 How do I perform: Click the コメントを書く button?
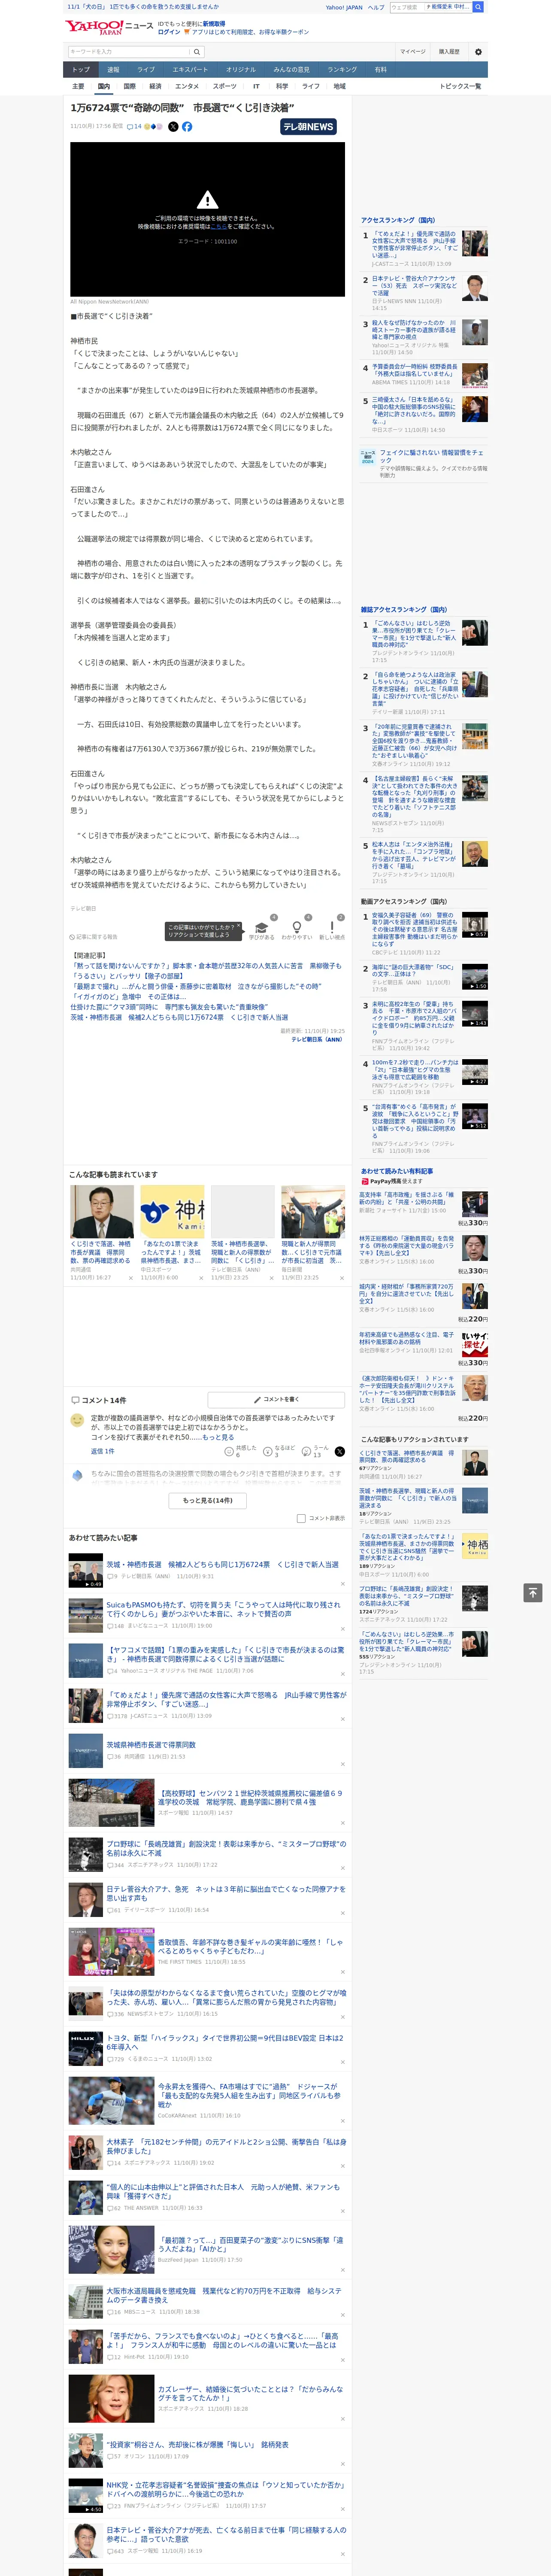coord(276,1399)
